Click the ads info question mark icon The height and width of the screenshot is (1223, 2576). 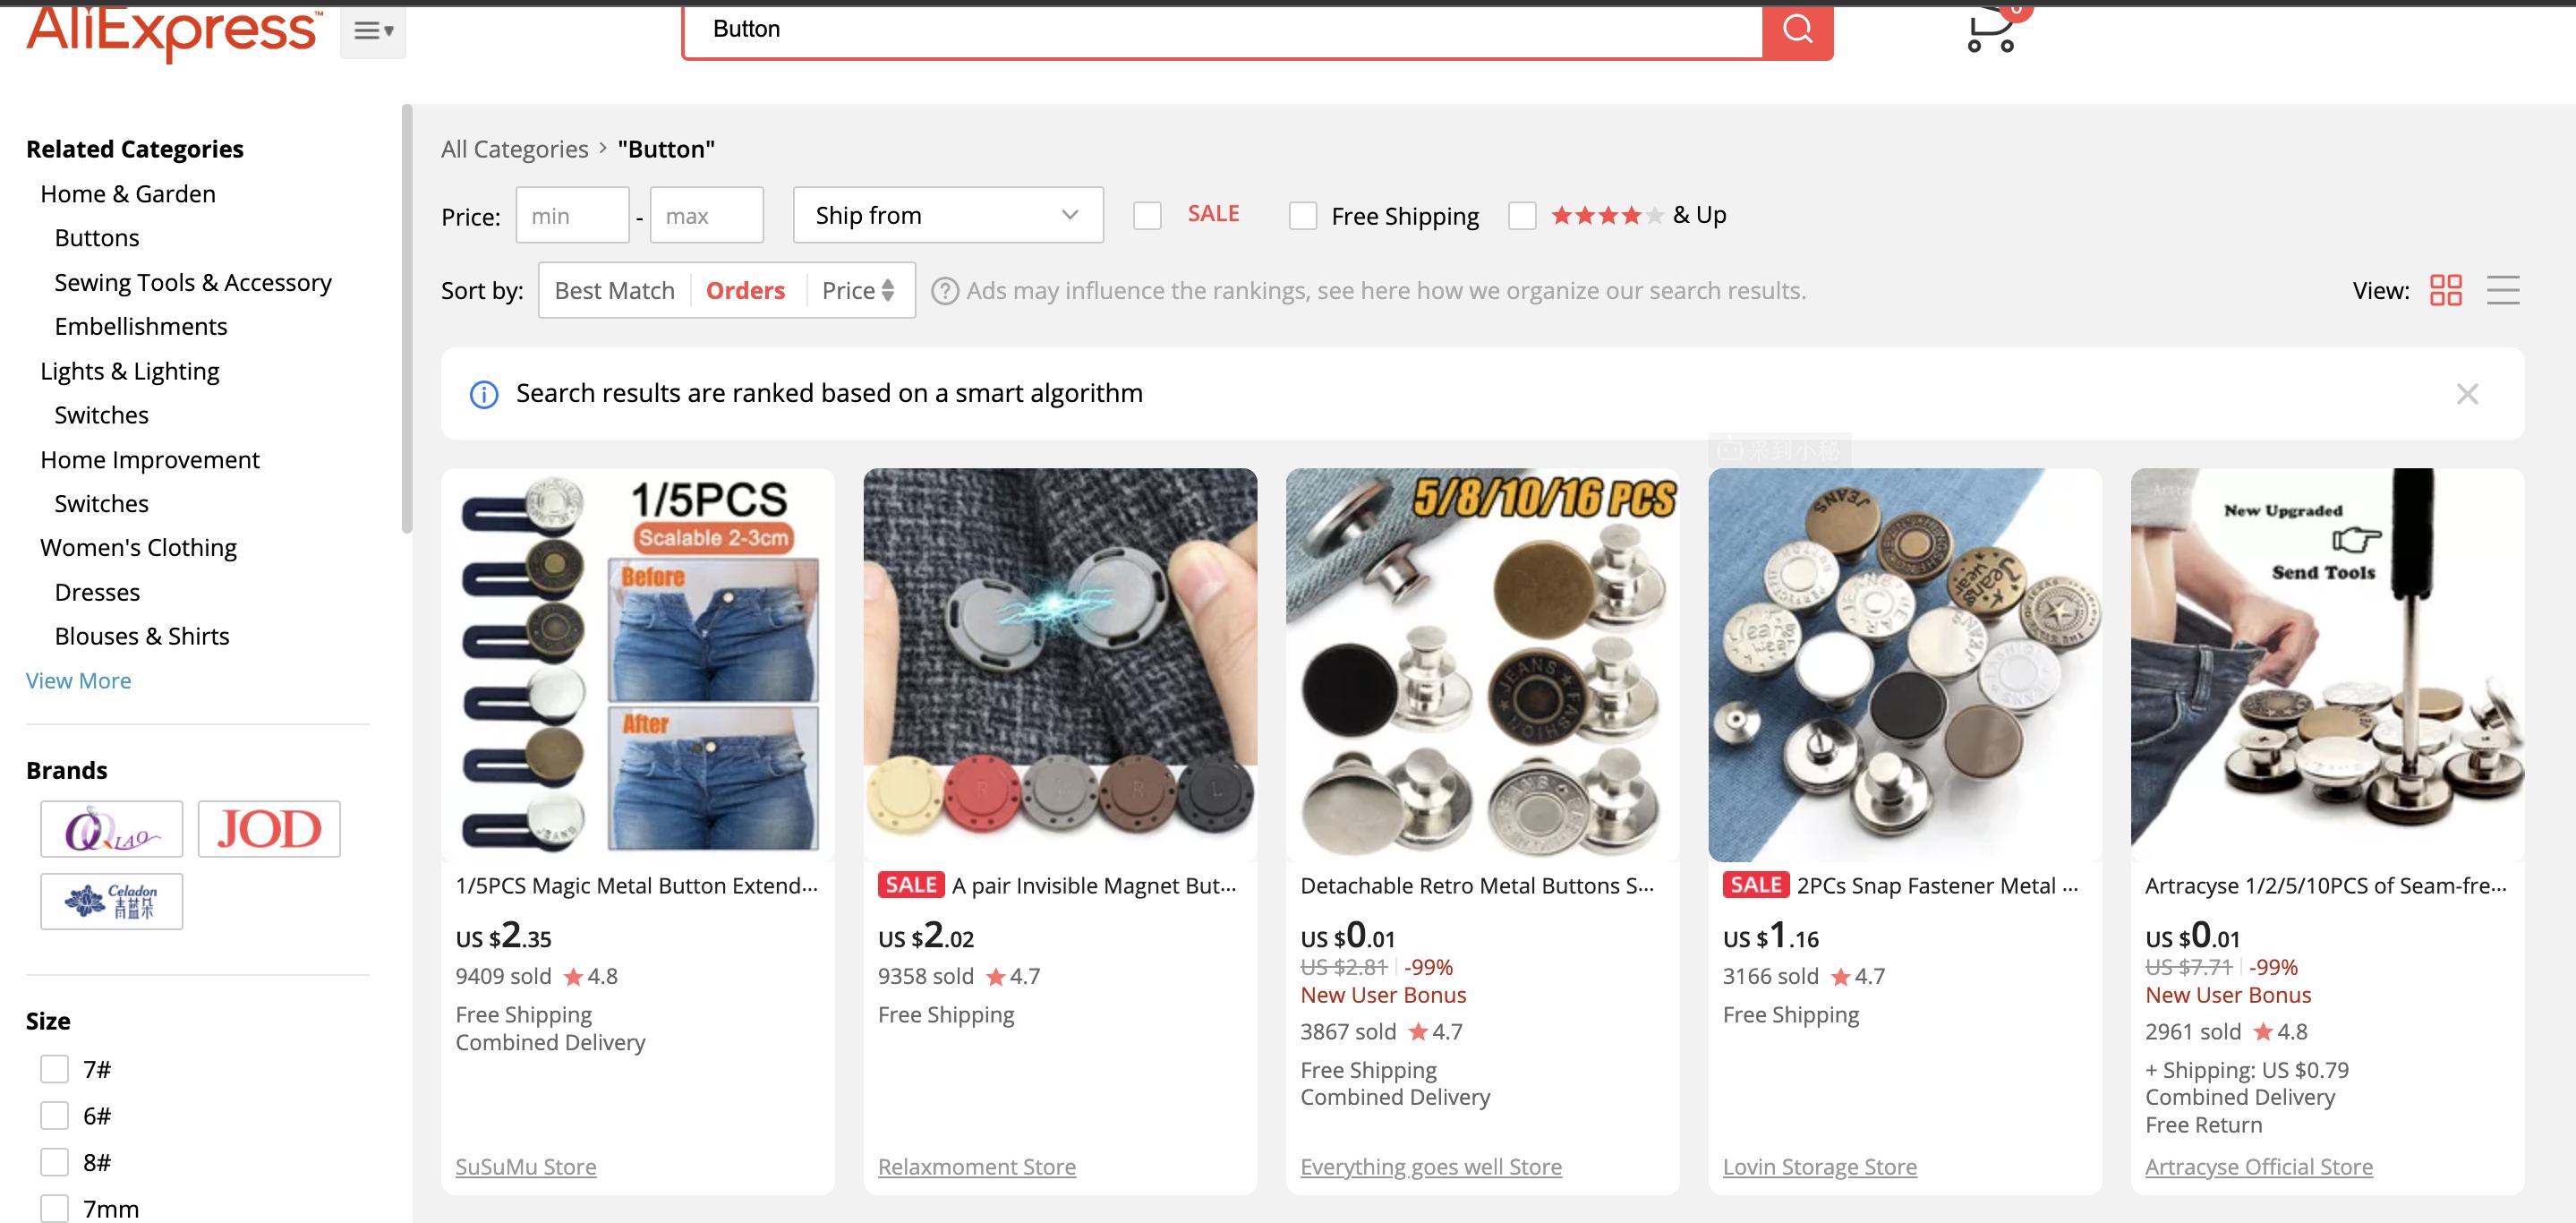click(x=943, y=291)
